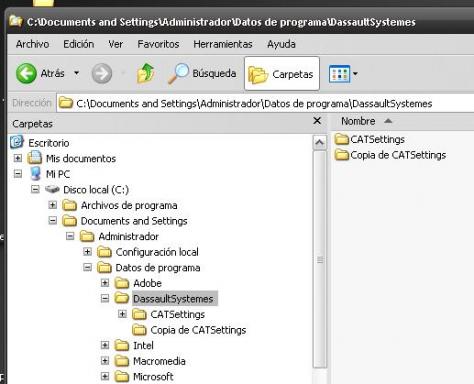Select the Mi PC computer icon
Viewport: 474px width, 384px height.
point(35,174)
